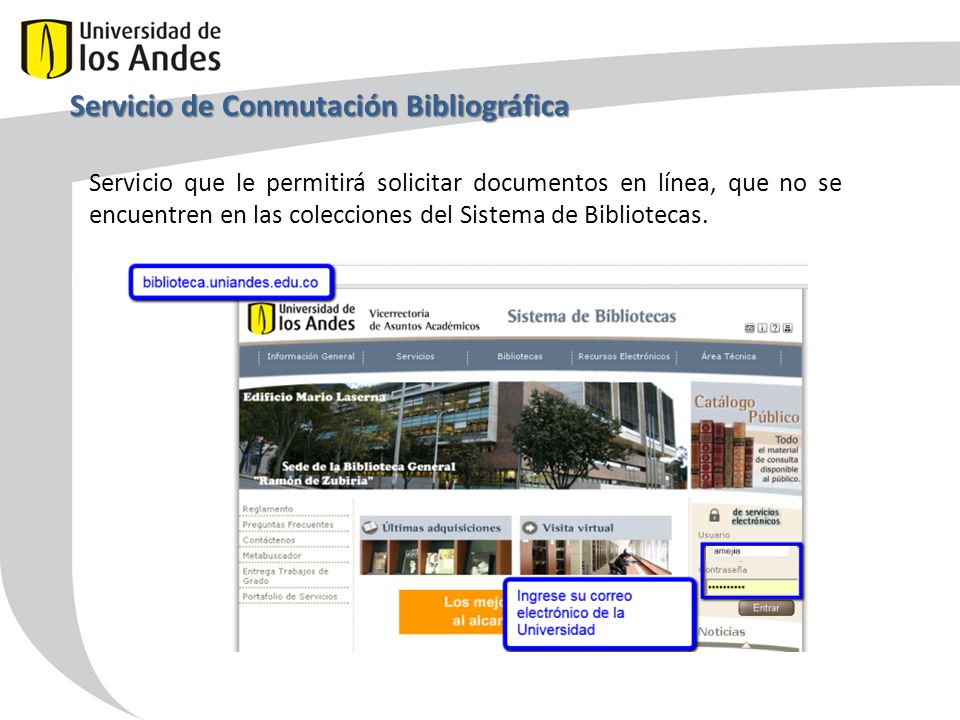
Task: Click the Universidad de los Andes website logo
Action: point(301,318)
